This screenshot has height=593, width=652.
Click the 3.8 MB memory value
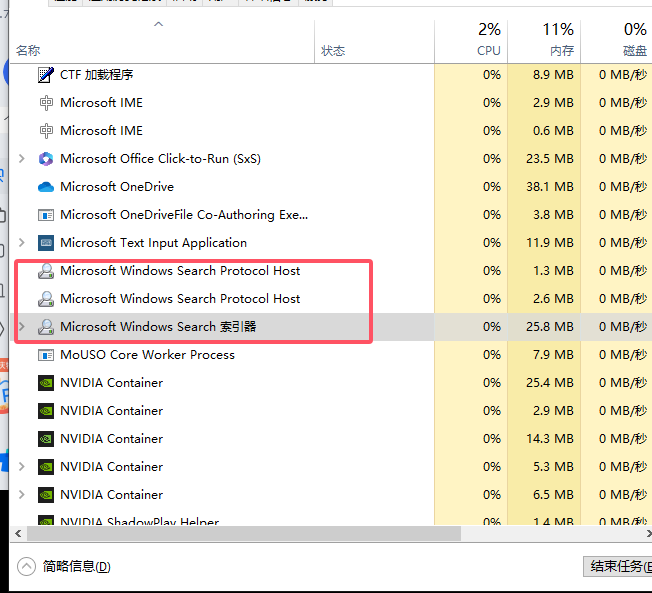click(553, 215)
